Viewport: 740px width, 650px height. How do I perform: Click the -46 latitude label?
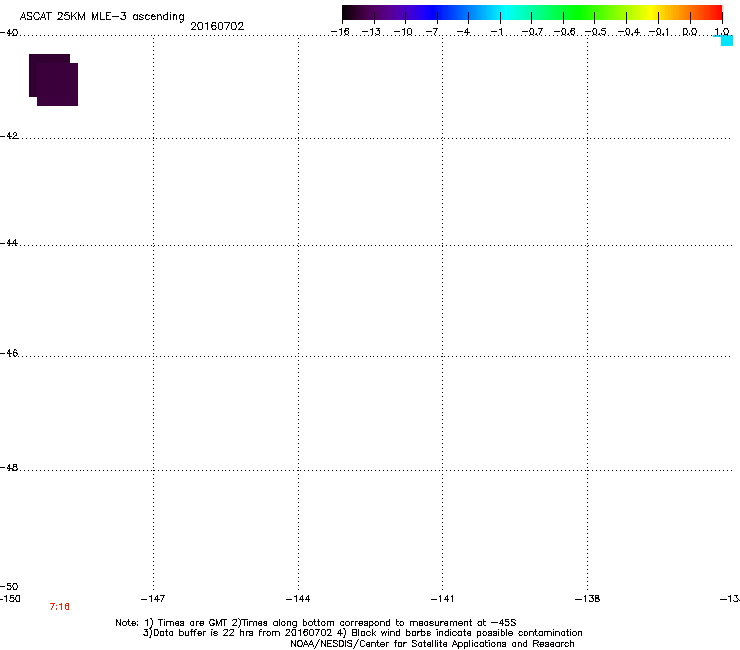[x=9, y=353]
